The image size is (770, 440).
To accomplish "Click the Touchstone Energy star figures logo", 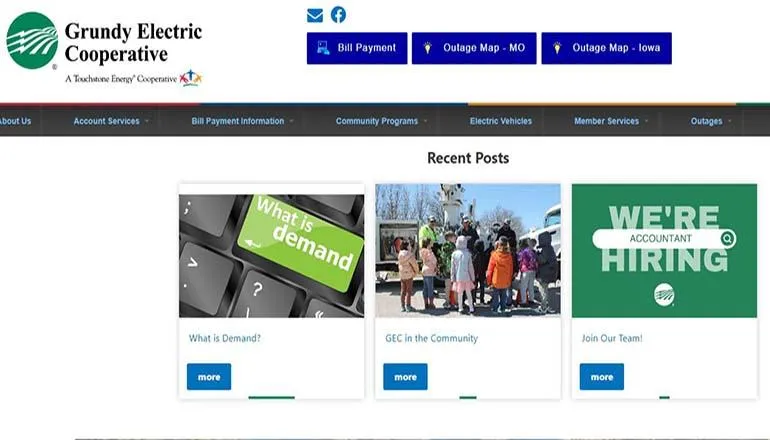I will 191,78.
